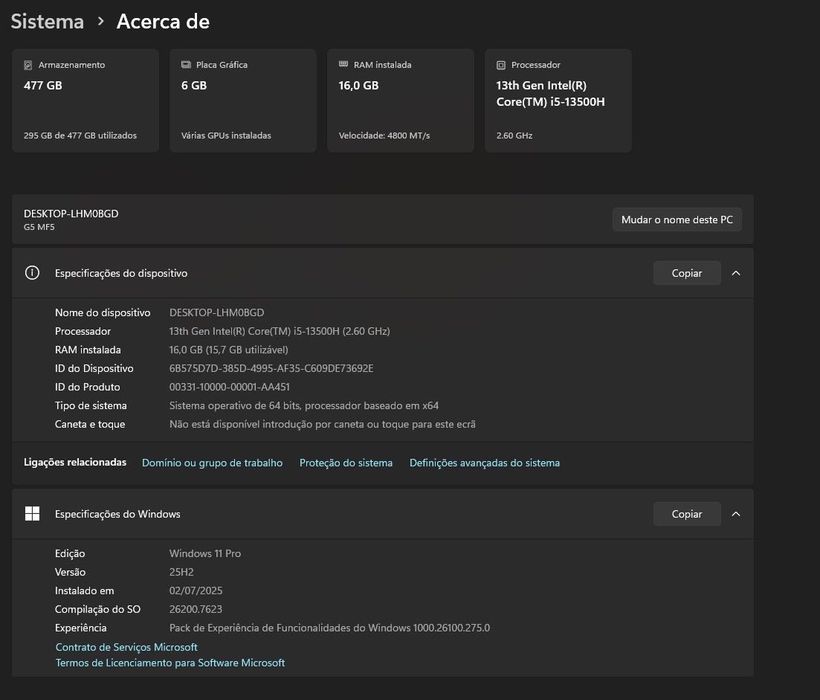Select the Processador value with 2.60 GHz
This screenshot has width=820, height=700.
click(x=279, y=331)
